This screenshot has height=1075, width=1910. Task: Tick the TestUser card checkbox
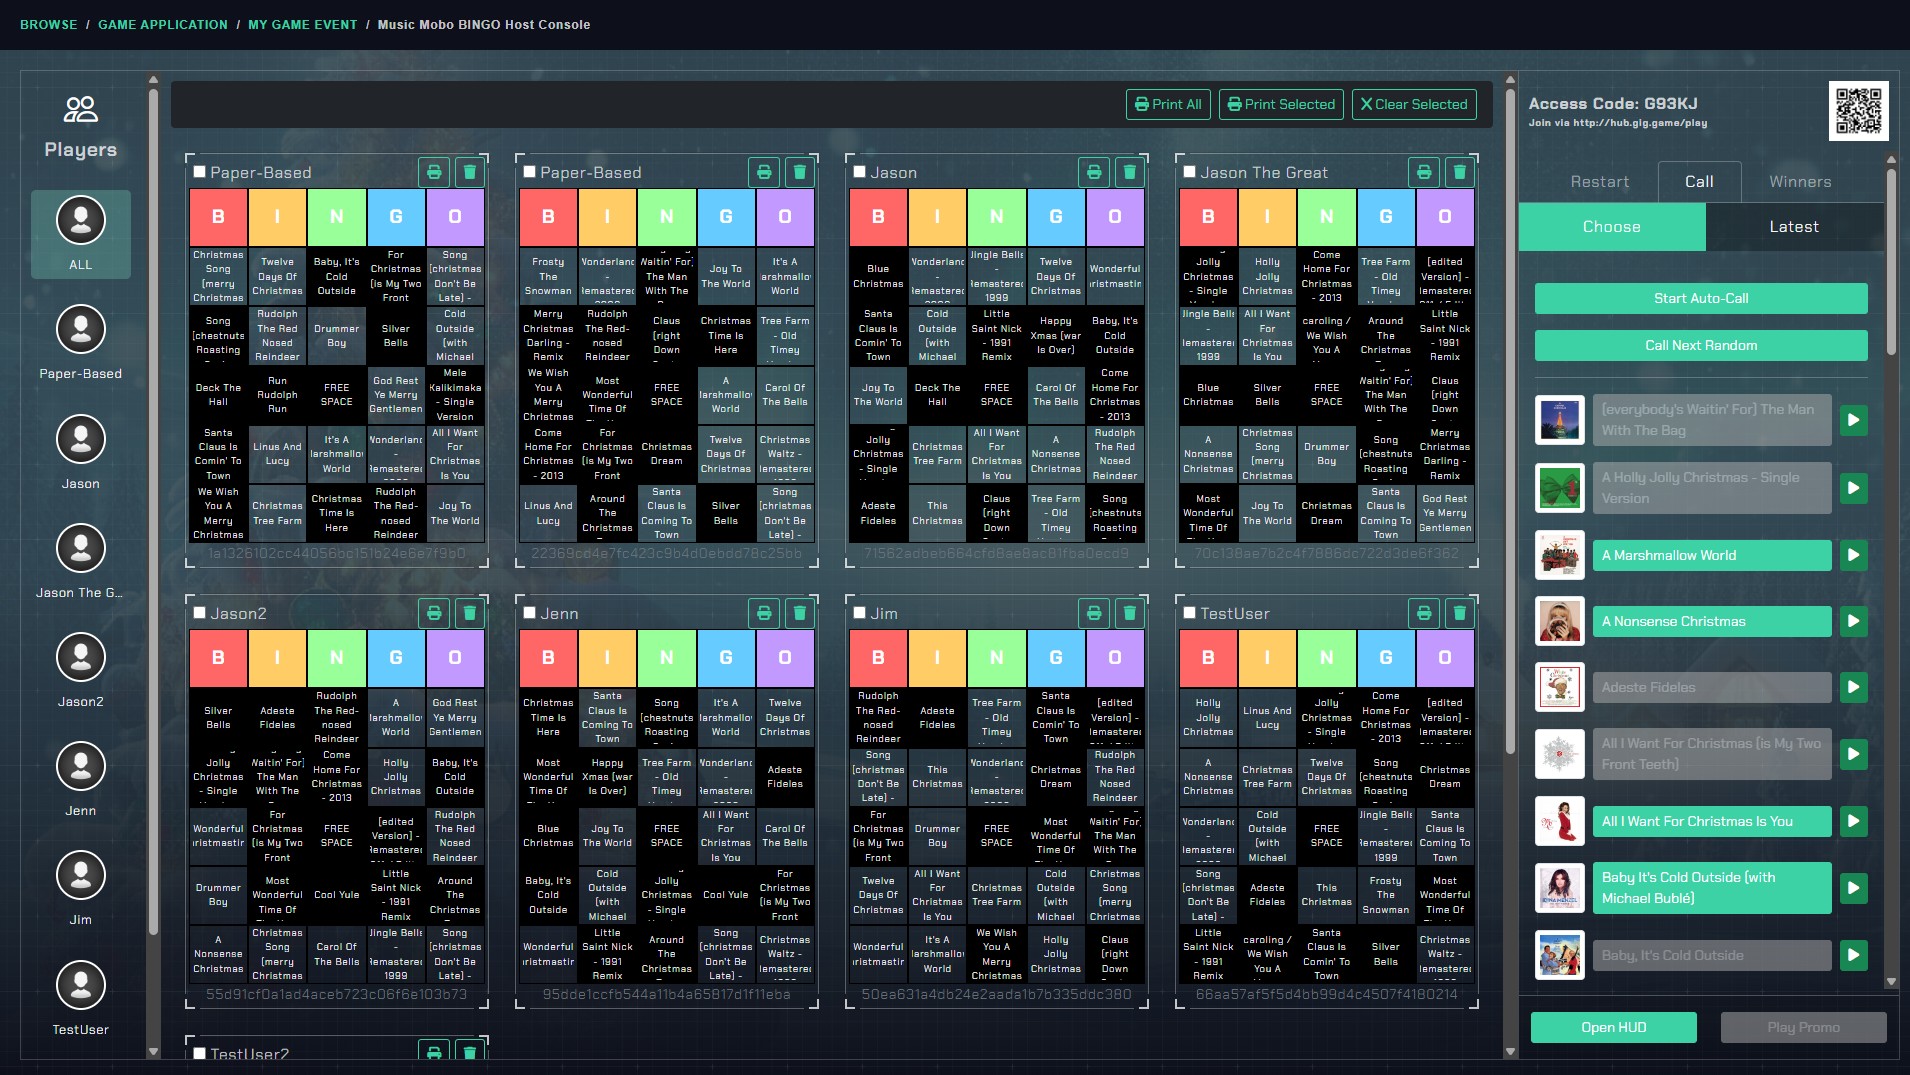(x=1190, y=613)
